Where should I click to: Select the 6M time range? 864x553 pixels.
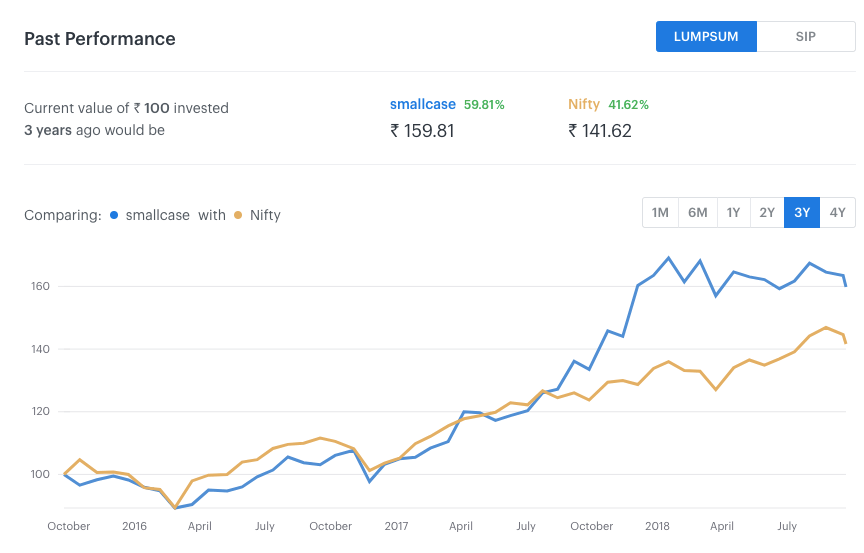[x=698, y=213]
